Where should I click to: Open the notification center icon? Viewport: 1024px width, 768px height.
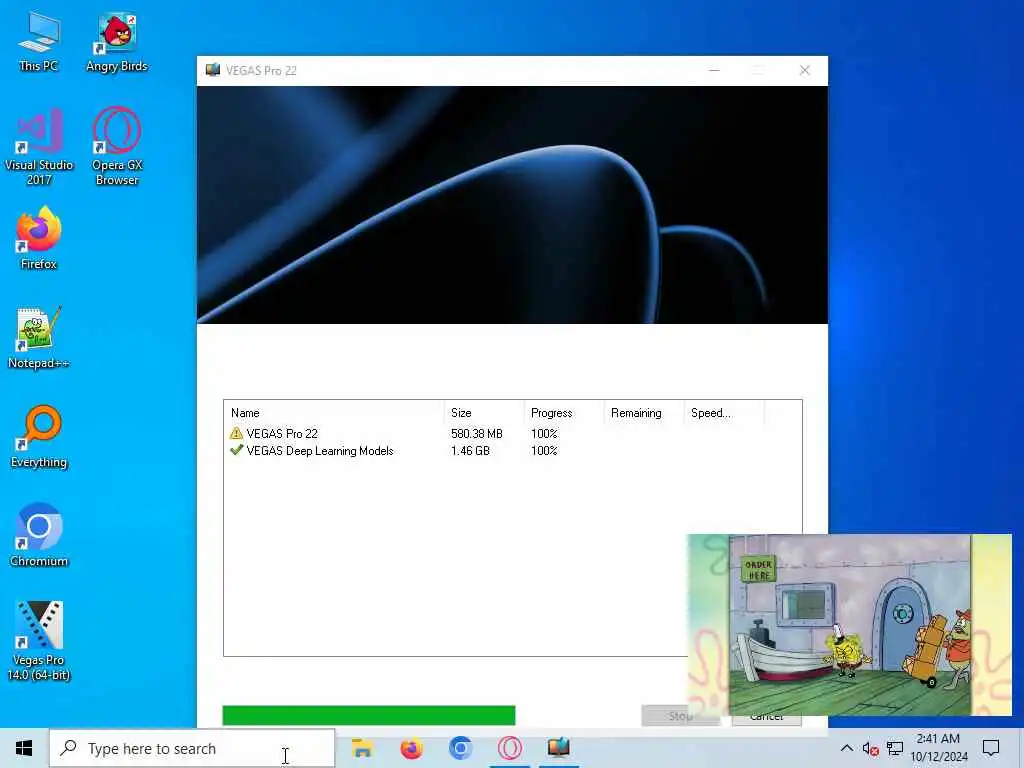pyautogui.click(x=991, y=748)
